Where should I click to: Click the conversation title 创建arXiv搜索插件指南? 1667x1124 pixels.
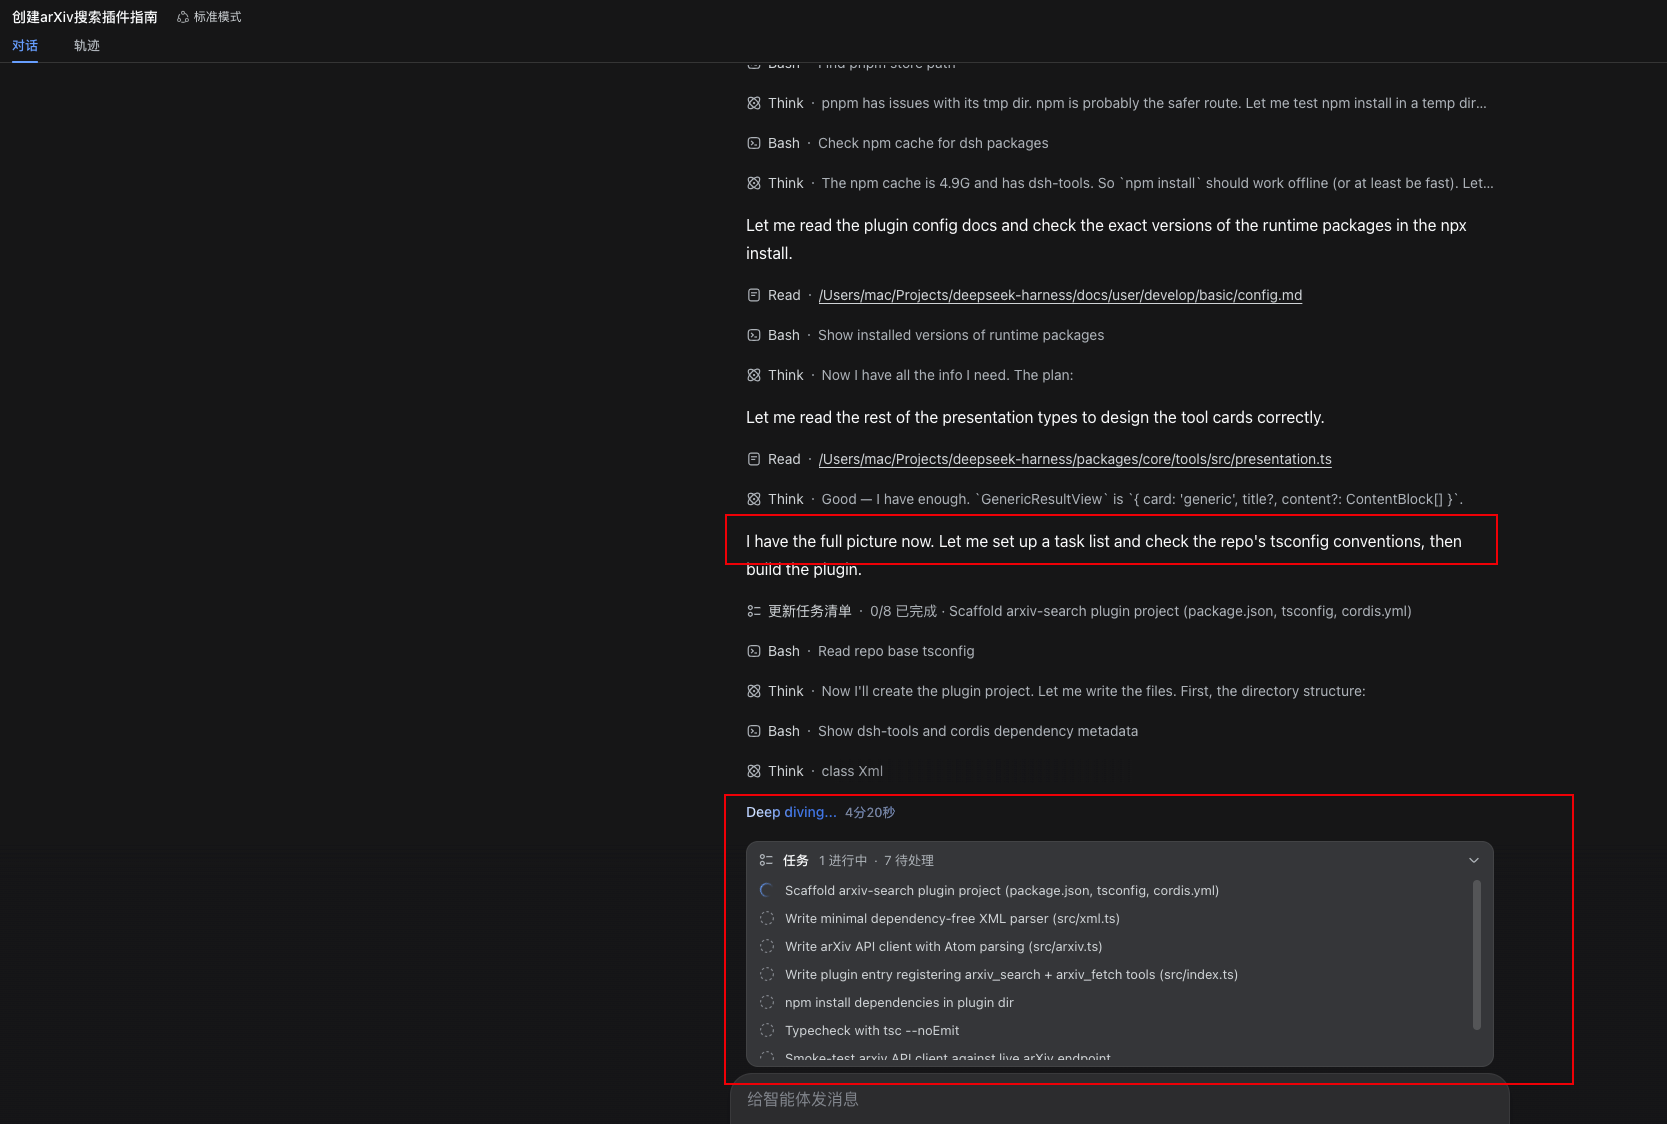click(85, 17)
